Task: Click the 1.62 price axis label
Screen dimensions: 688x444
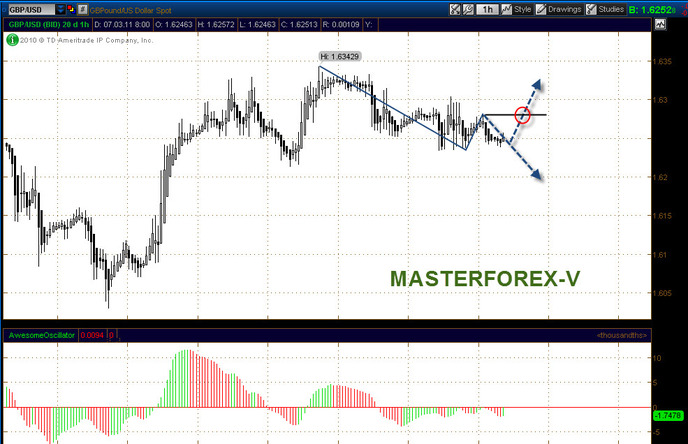Action: point(660,177)
